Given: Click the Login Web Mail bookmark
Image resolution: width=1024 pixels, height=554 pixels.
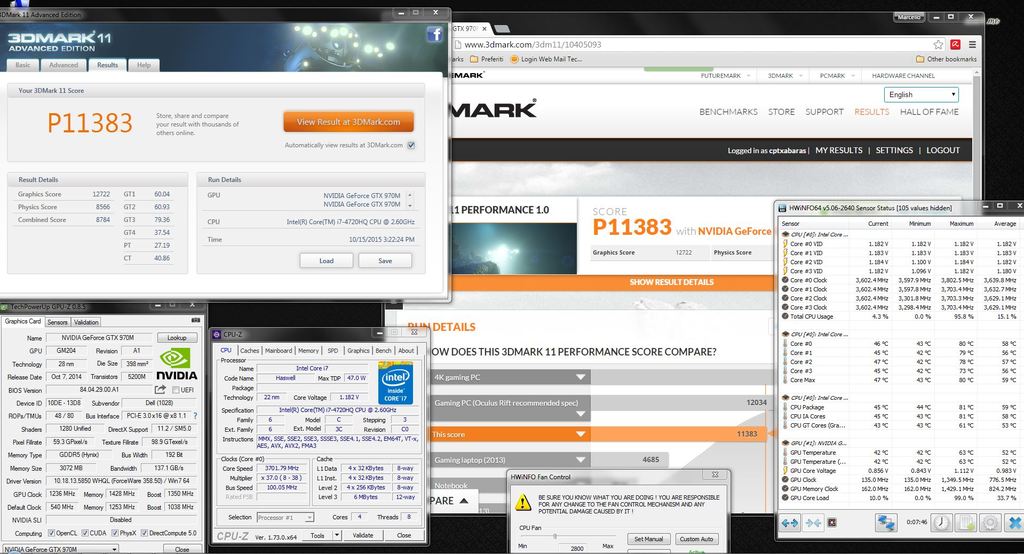Looking at the screenshot, I should [546, 59].
